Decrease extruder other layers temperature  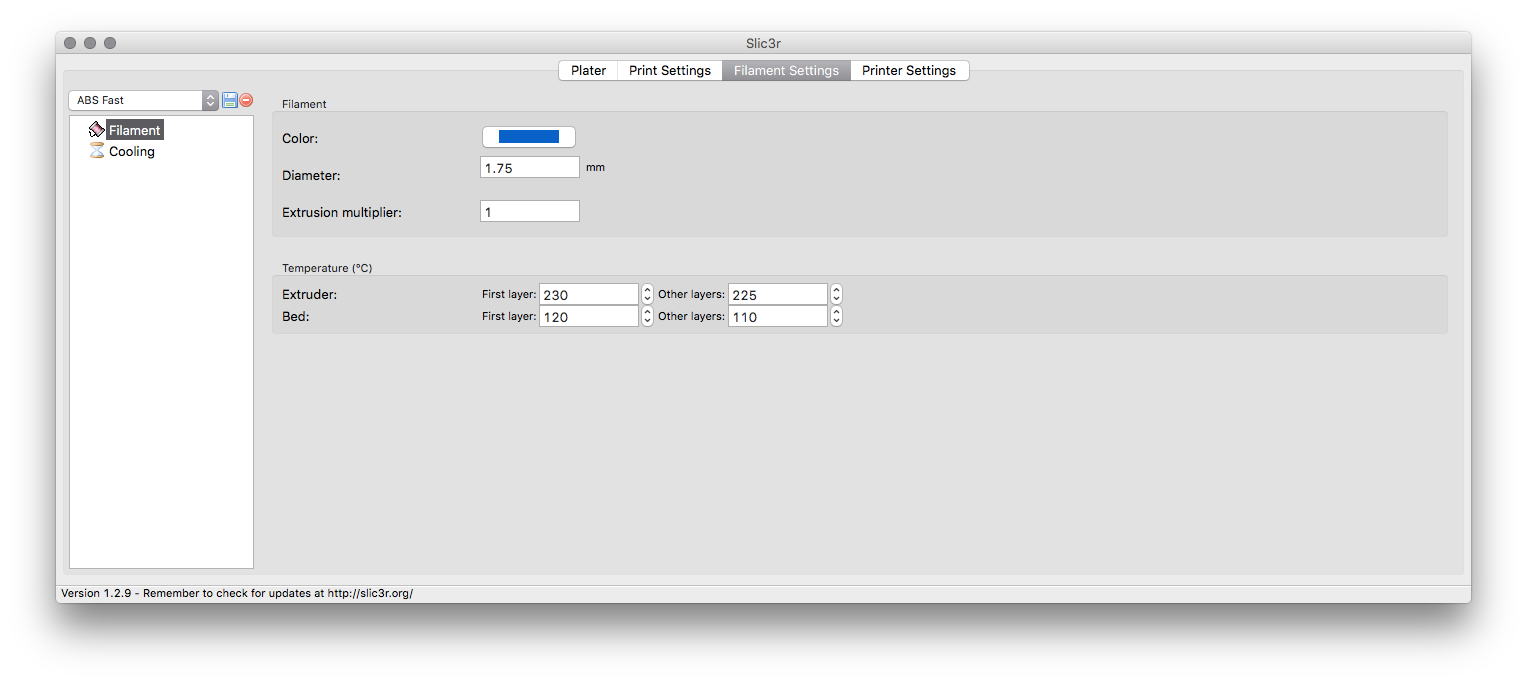(836, 297)
